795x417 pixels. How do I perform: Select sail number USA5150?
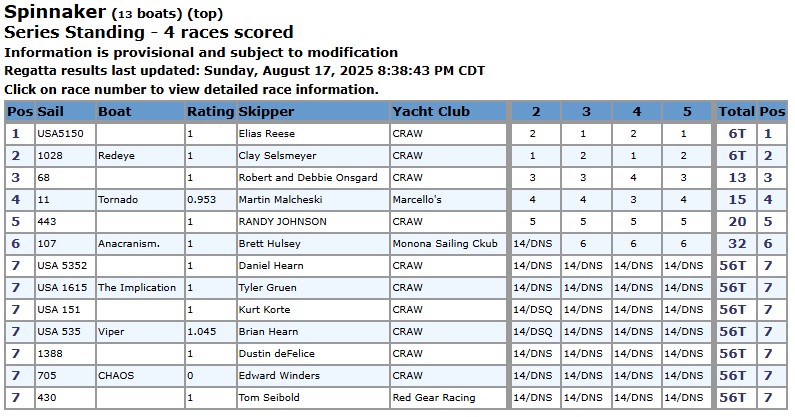pyautogui.click(x=60, y=133)
